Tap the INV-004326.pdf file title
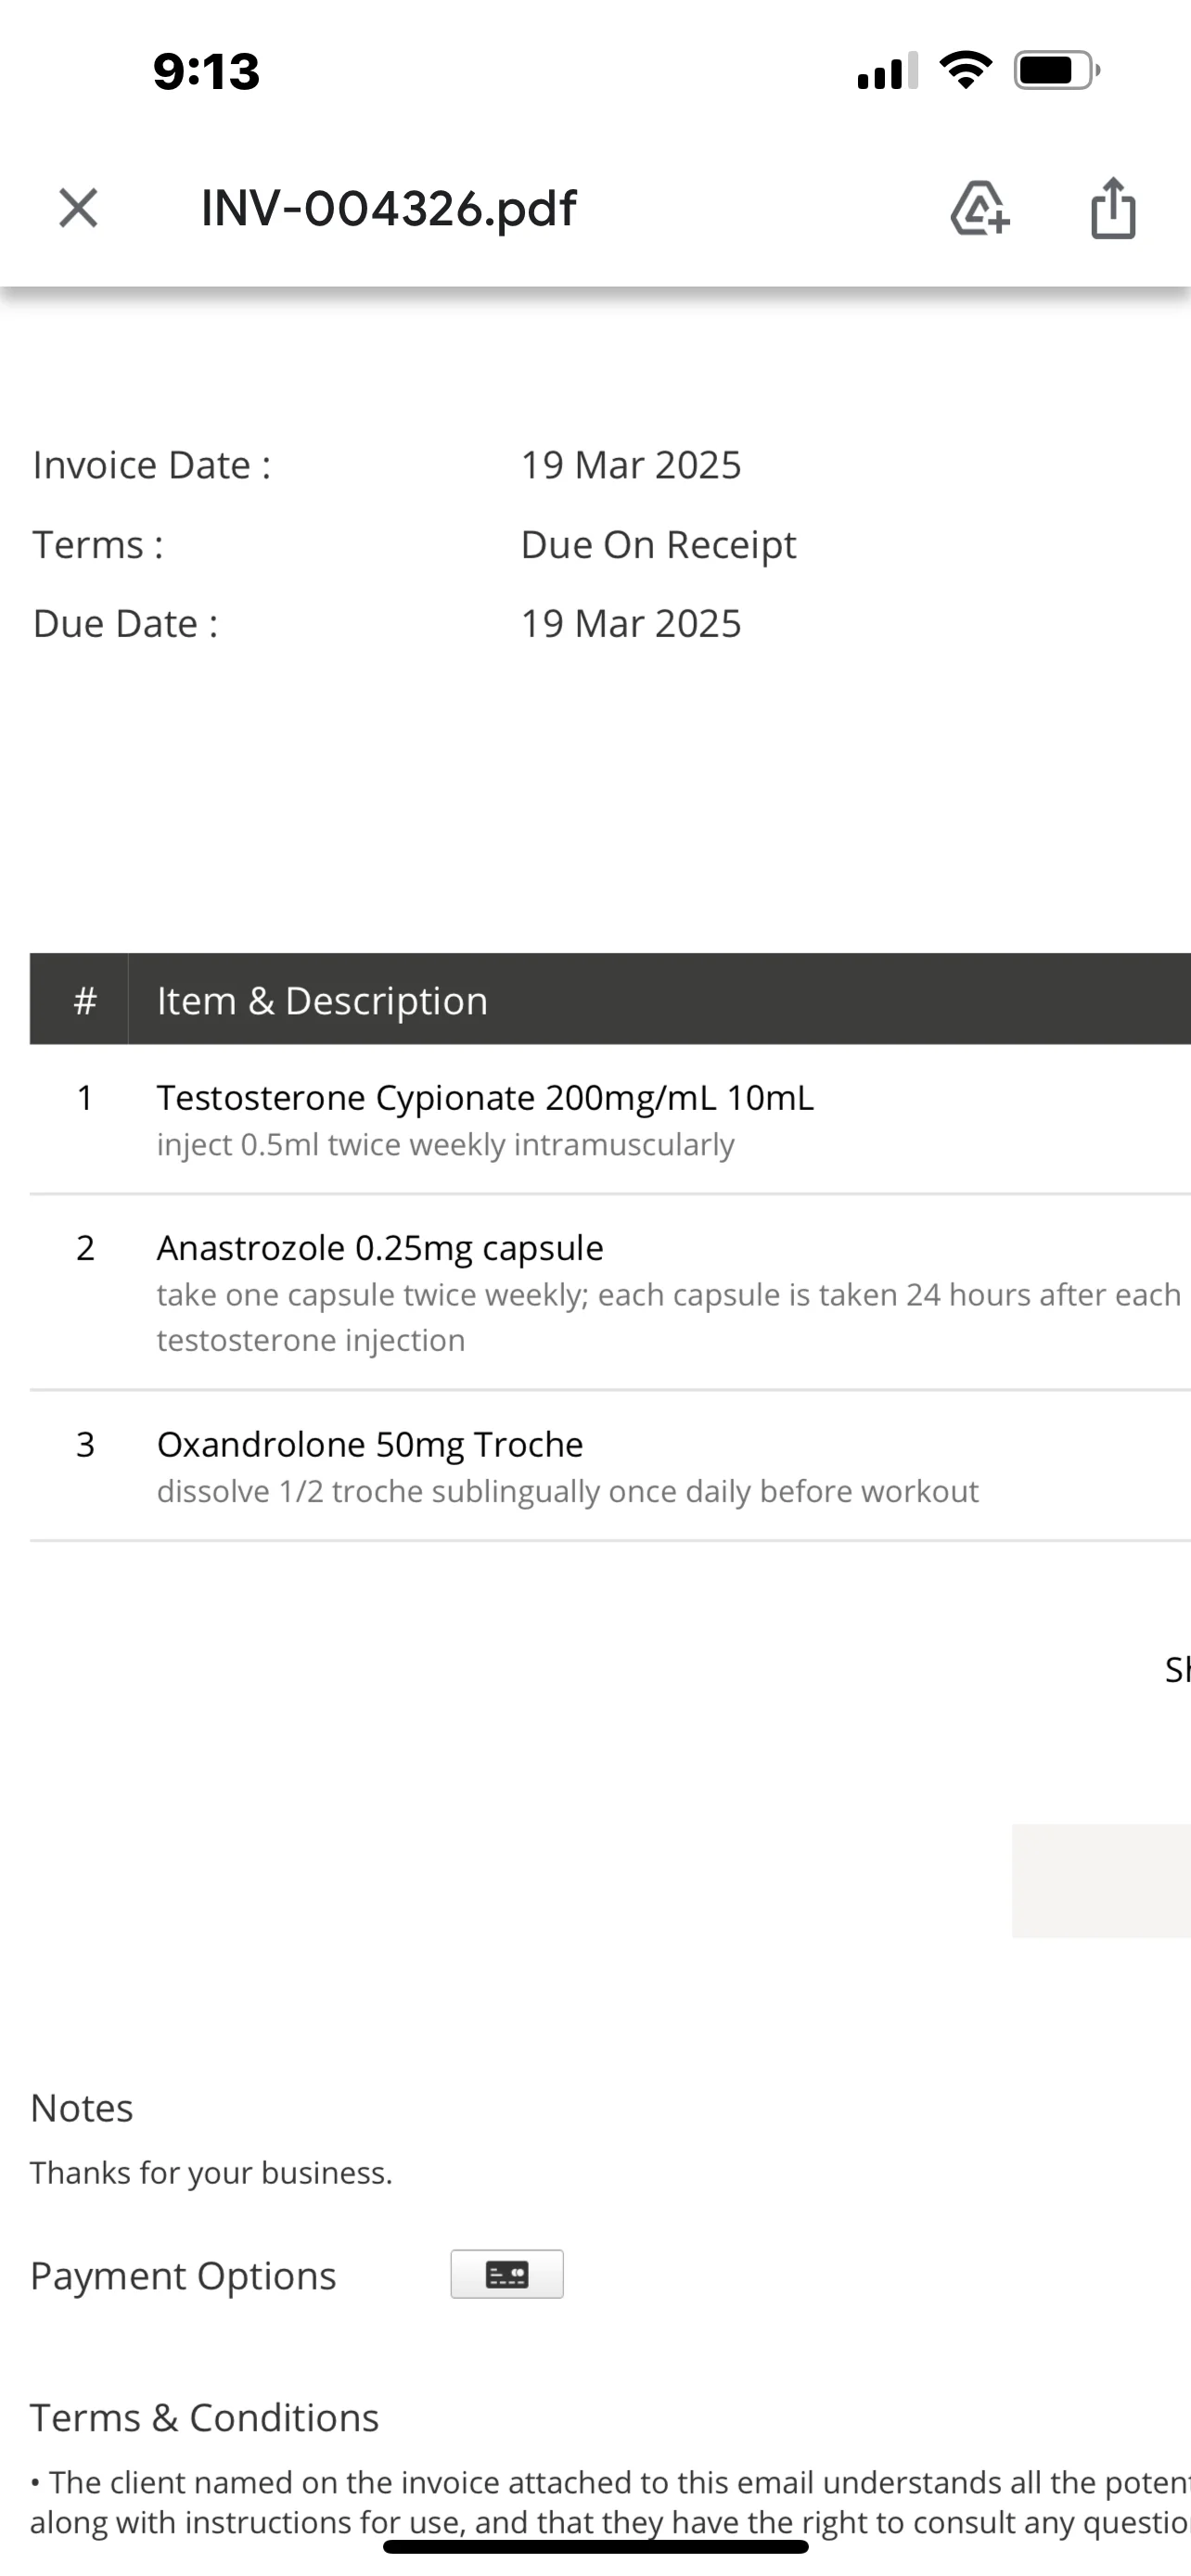Screen dimensions: 1191x2576 [389, 208]
